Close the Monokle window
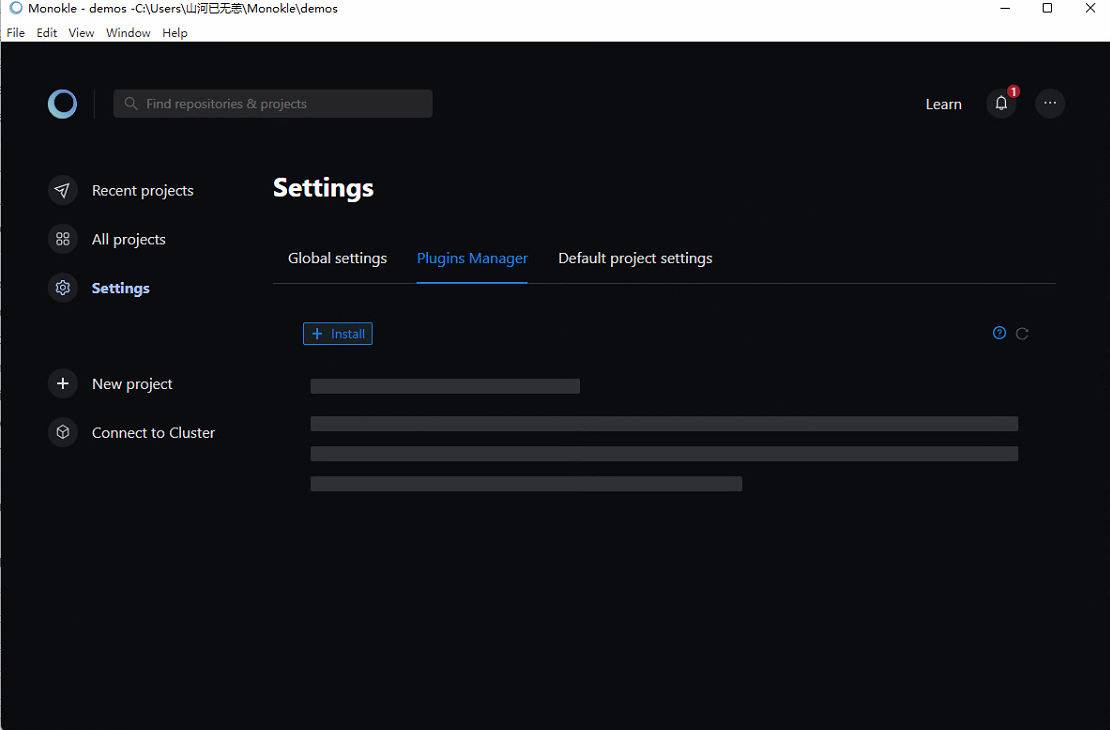This screenshot has width=1110, height=730. [x=1090, y=8]
